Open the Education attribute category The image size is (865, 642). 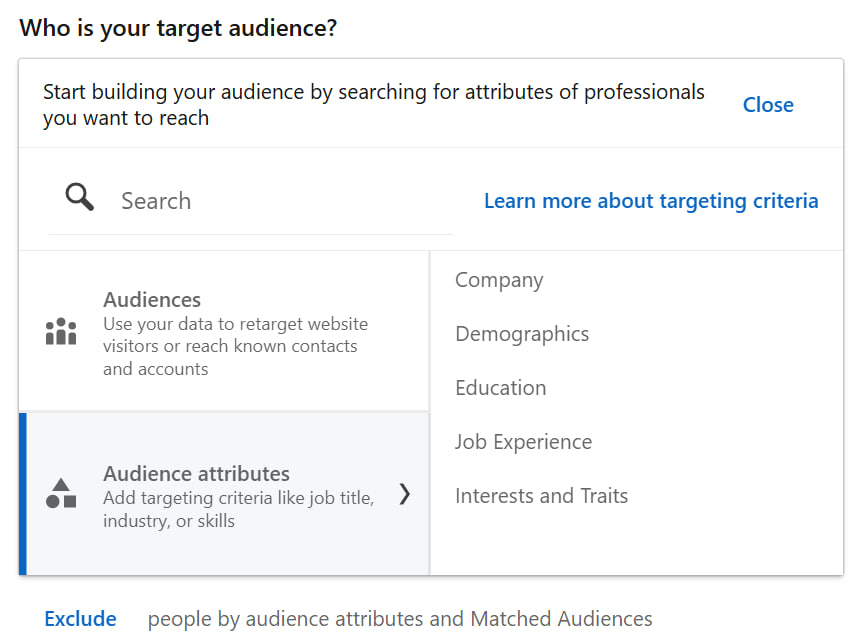point(500,388)
